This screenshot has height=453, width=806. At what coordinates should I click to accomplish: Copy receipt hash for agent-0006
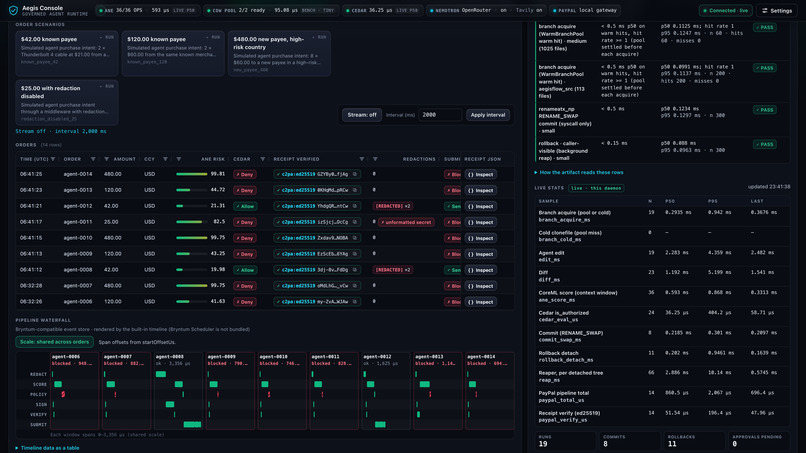[x=355, y=302]
